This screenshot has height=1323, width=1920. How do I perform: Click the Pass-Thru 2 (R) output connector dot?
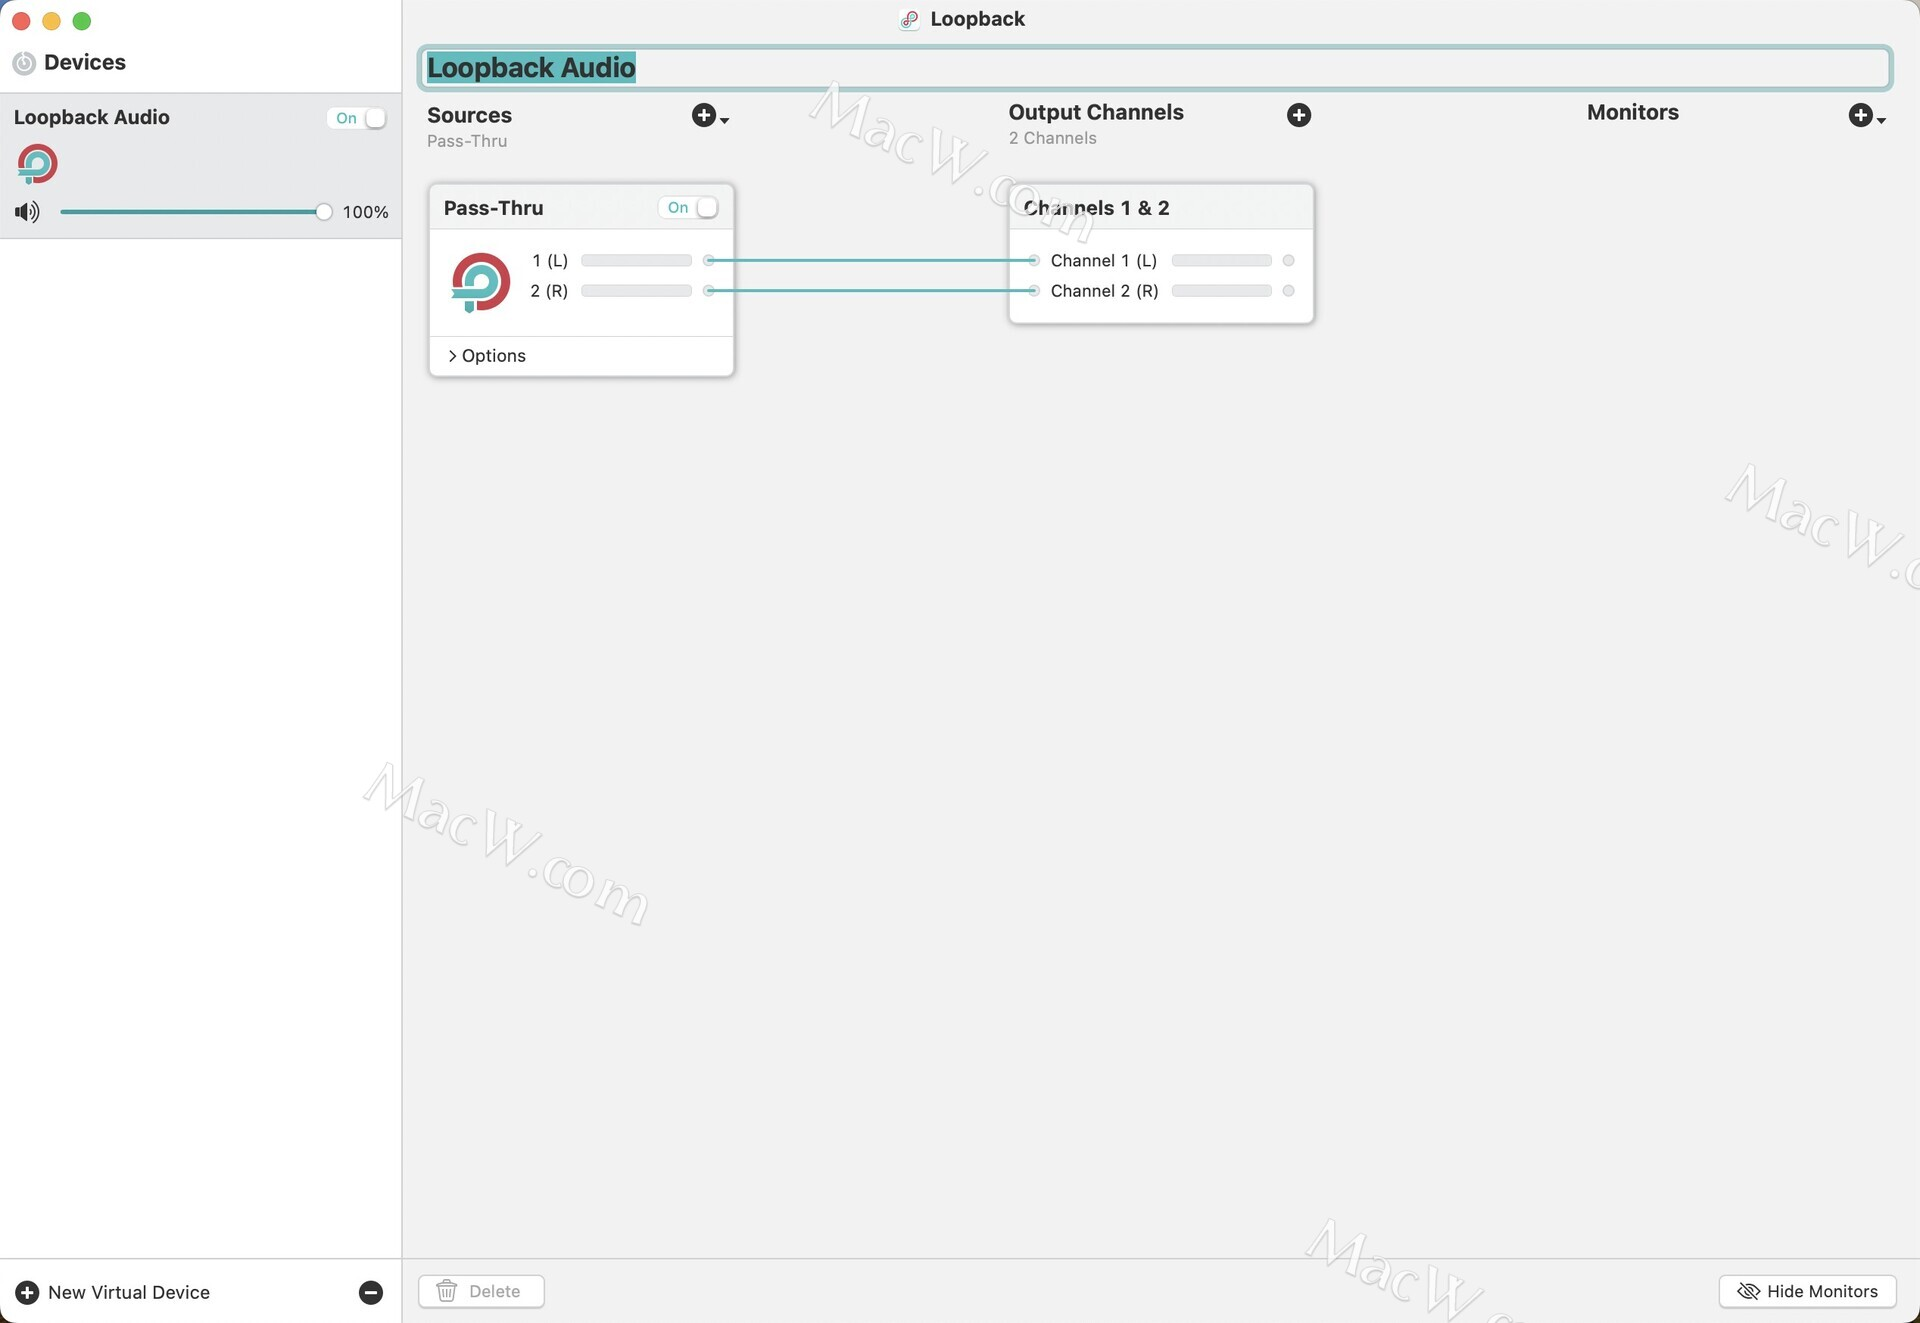(x=709, y=291)
